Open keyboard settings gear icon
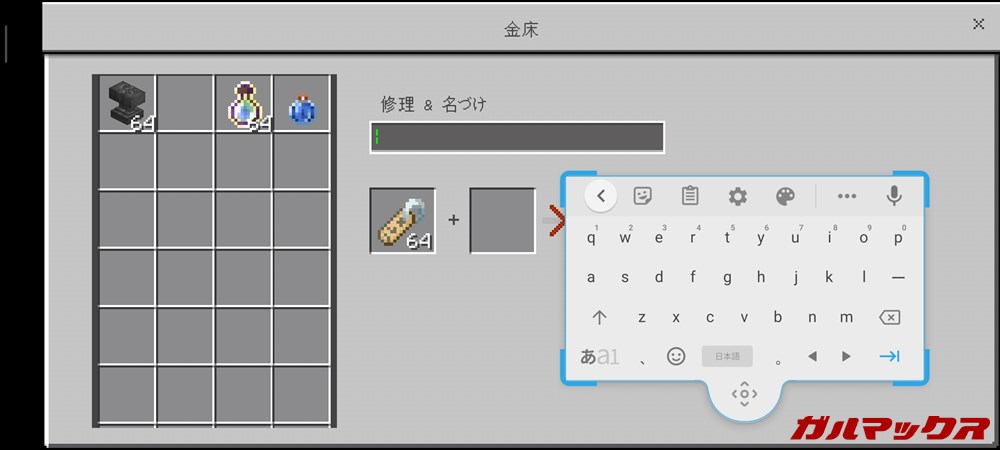Viewport: 1000px width, 450px height. (737, 196)
